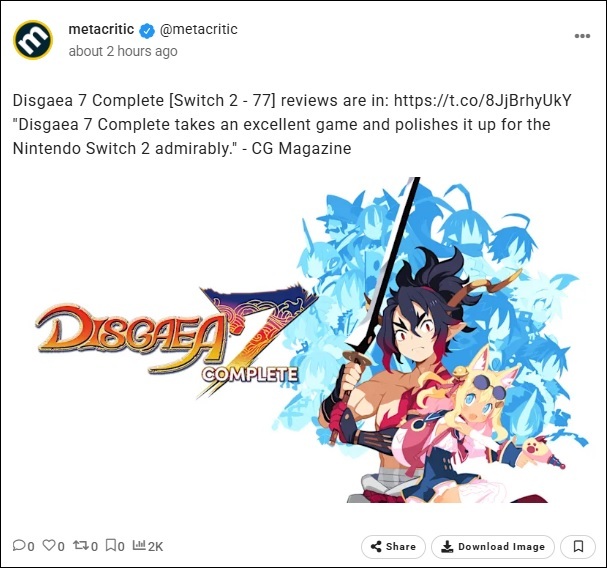Viewport: 607px width, 568px height.
Task: Click the comment bubble reply icon
Action: click(19, 545)
